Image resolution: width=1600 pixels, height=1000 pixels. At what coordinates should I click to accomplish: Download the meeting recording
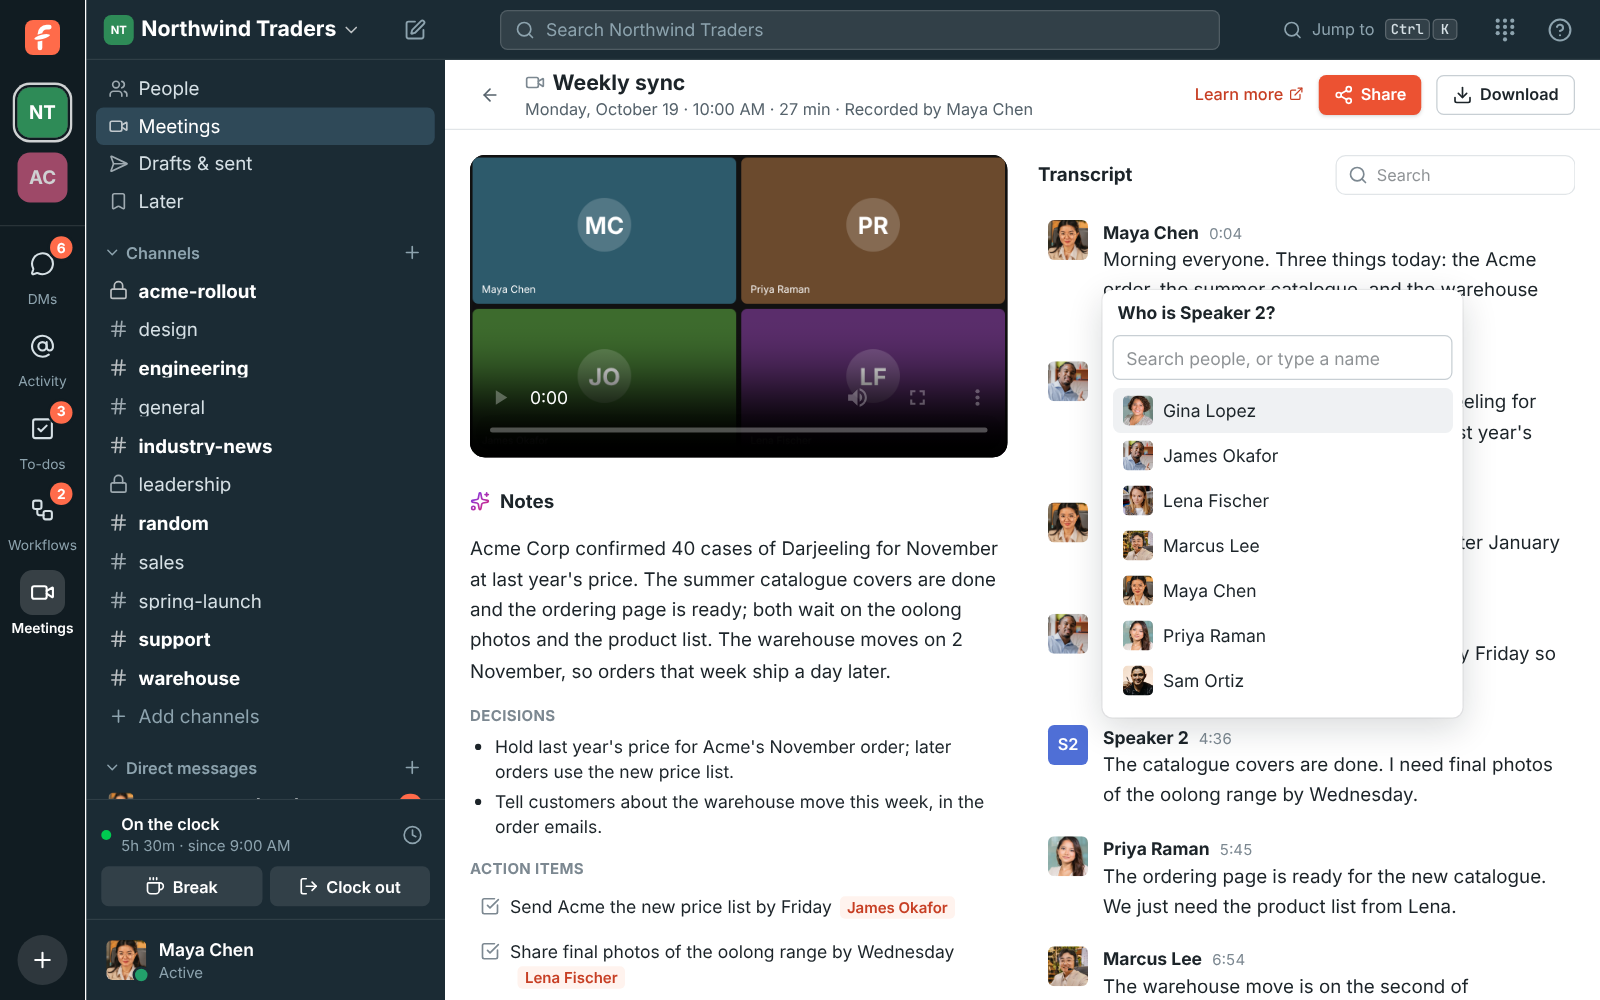(x=1505, y=95)
